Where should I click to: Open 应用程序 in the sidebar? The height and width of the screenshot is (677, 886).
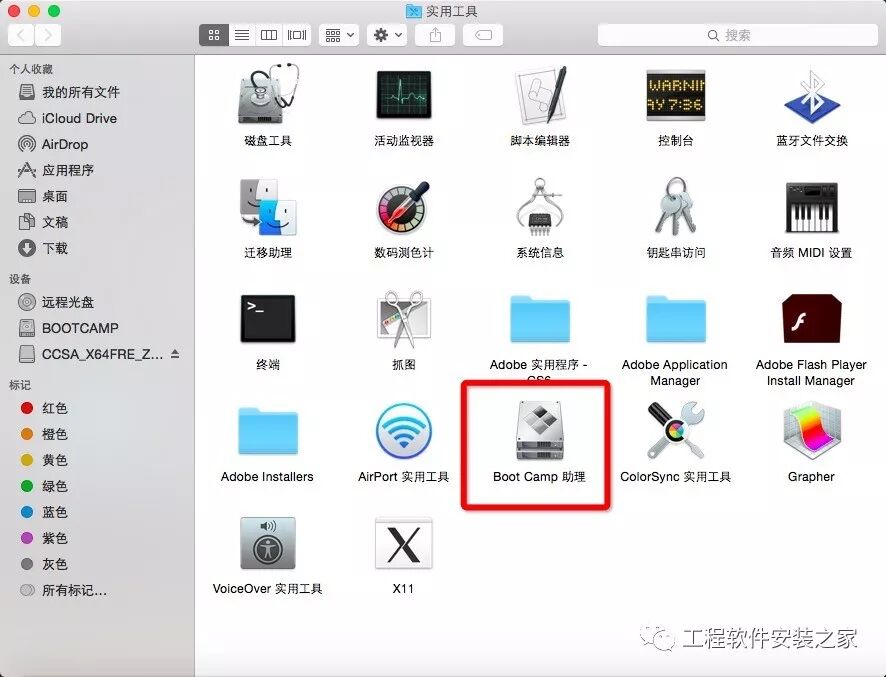pyautogui.click(x=97, y=170)
